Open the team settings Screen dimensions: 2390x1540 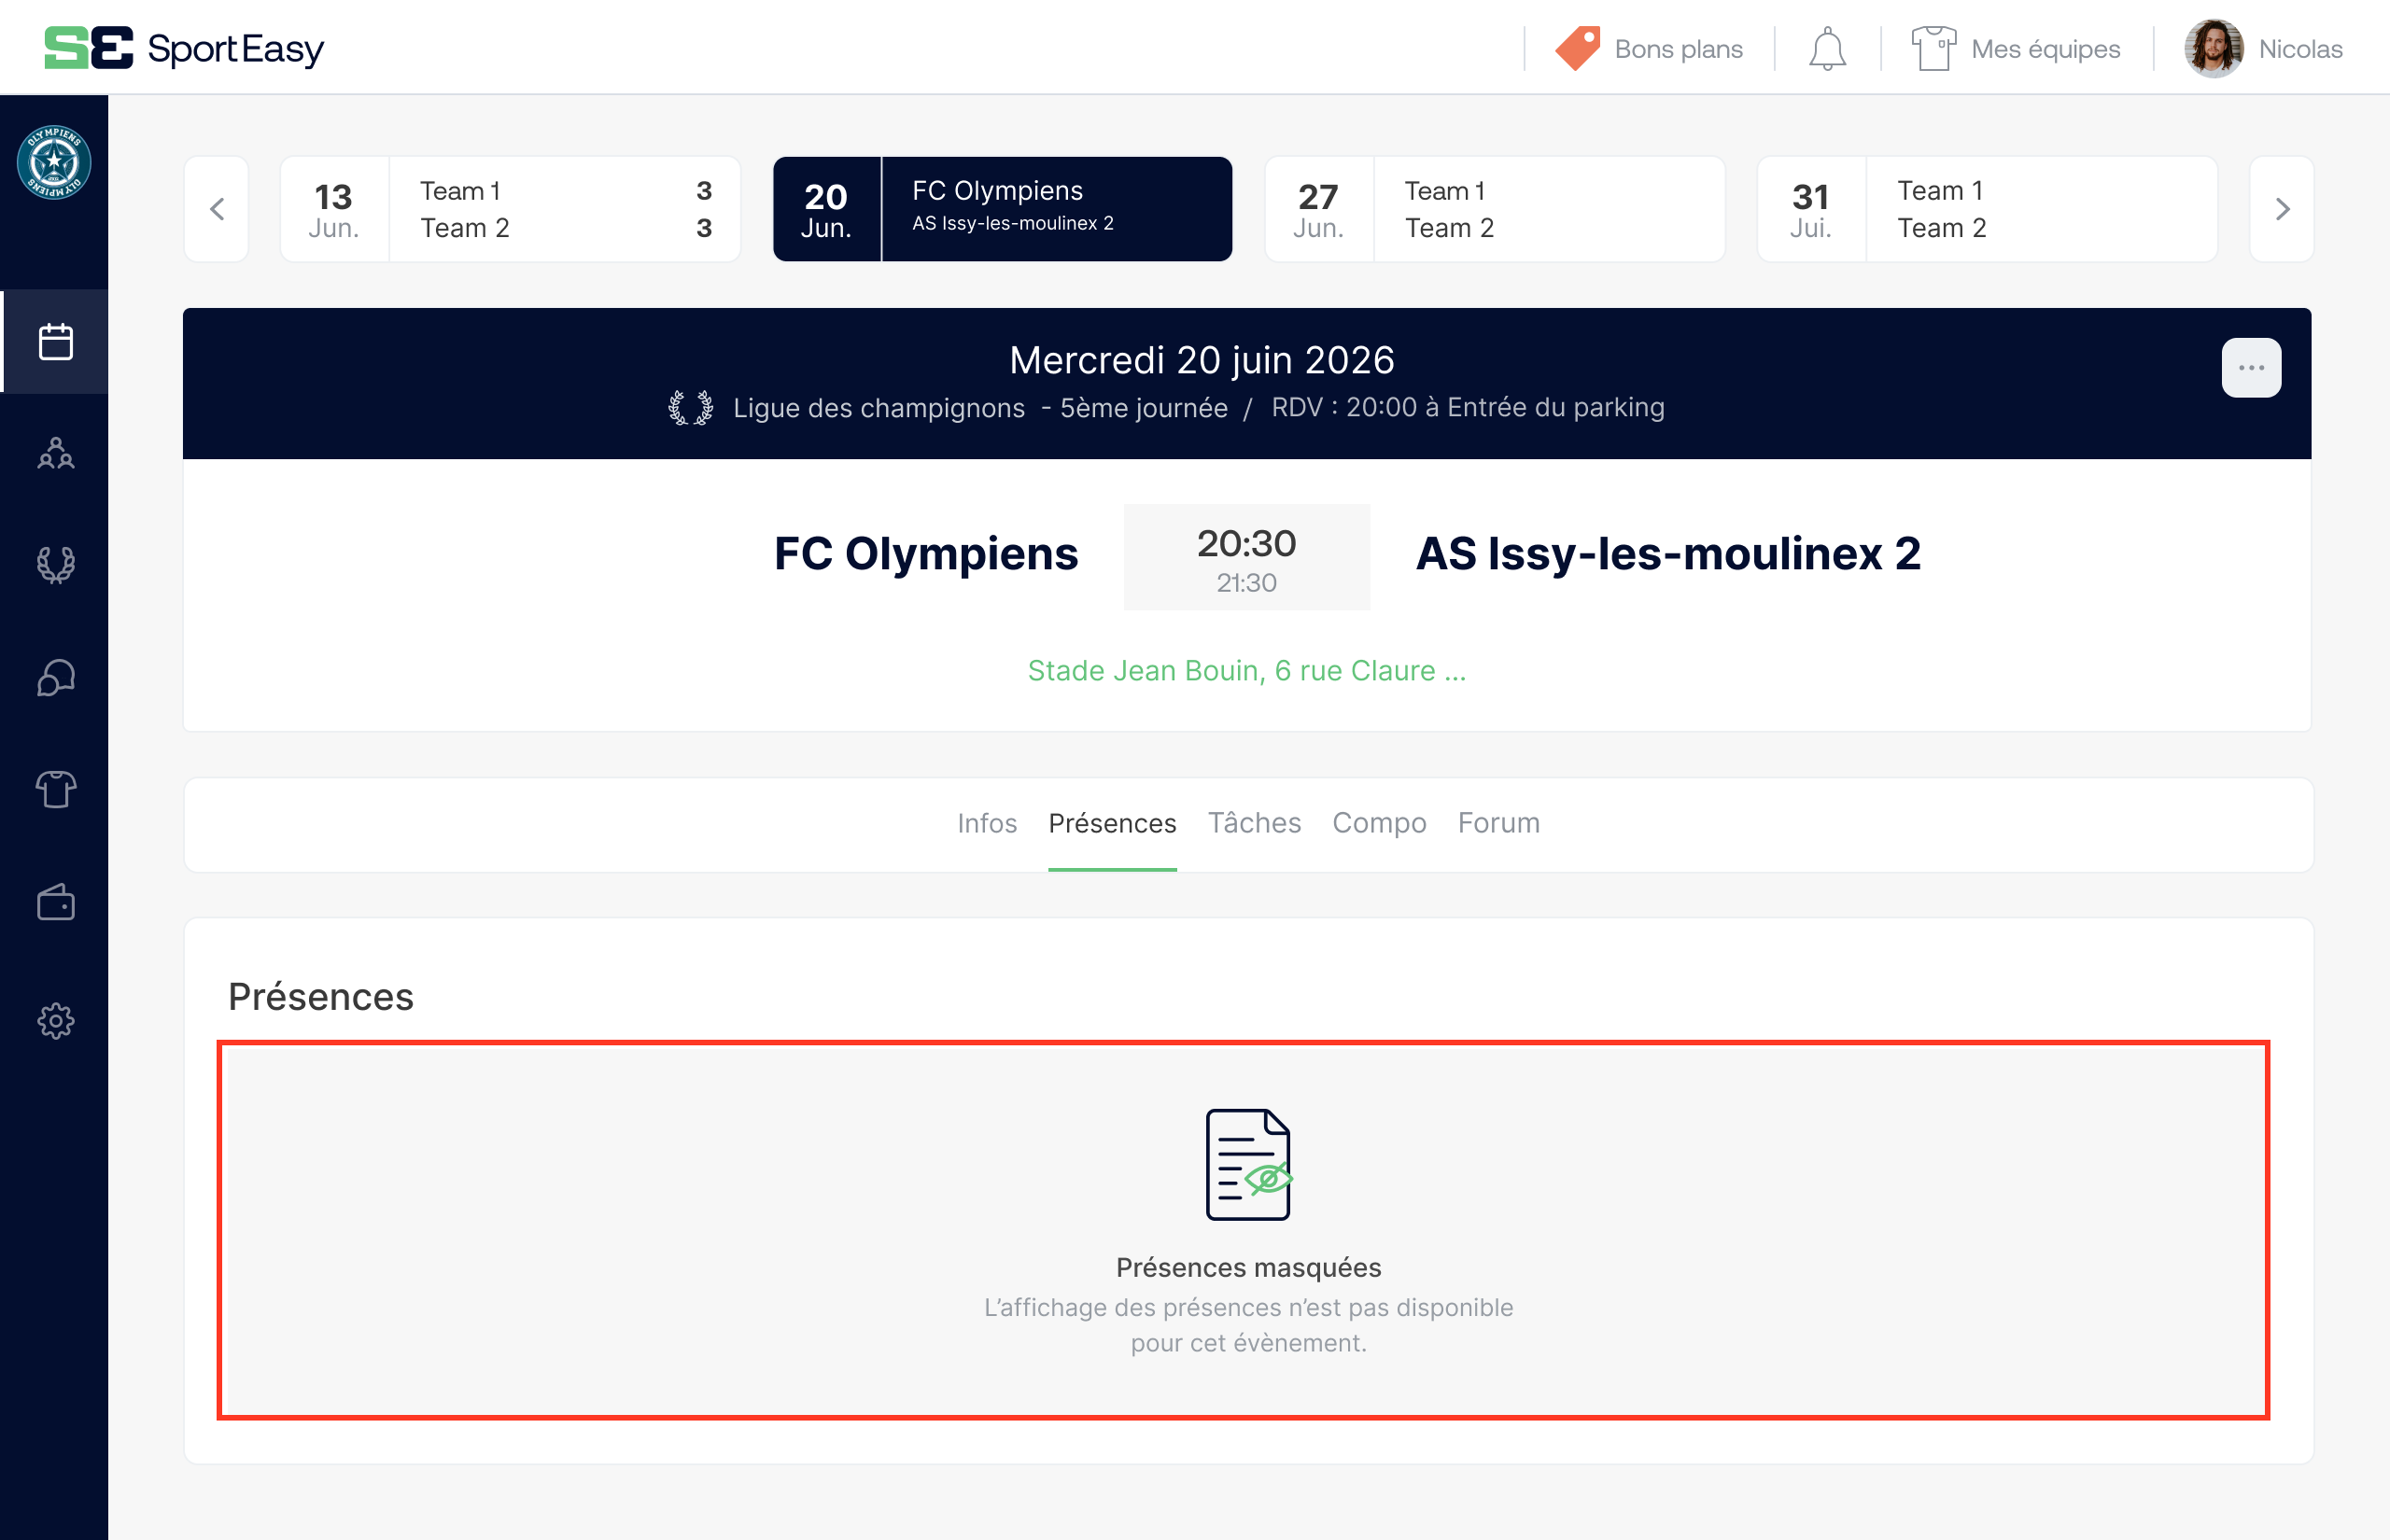coord(55,1021)
